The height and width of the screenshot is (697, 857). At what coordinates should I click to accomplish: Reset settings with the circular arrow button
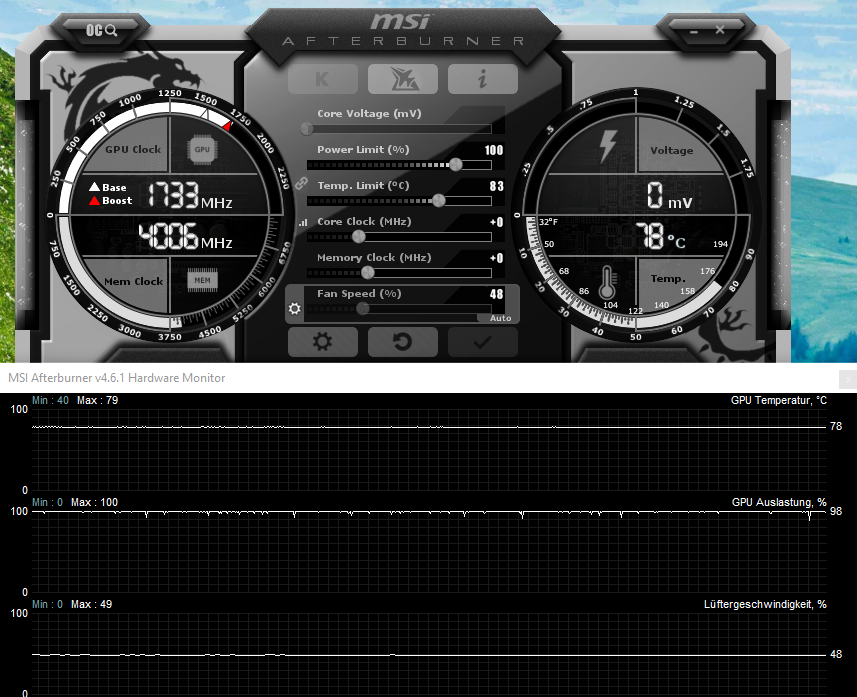click(403, 342)
